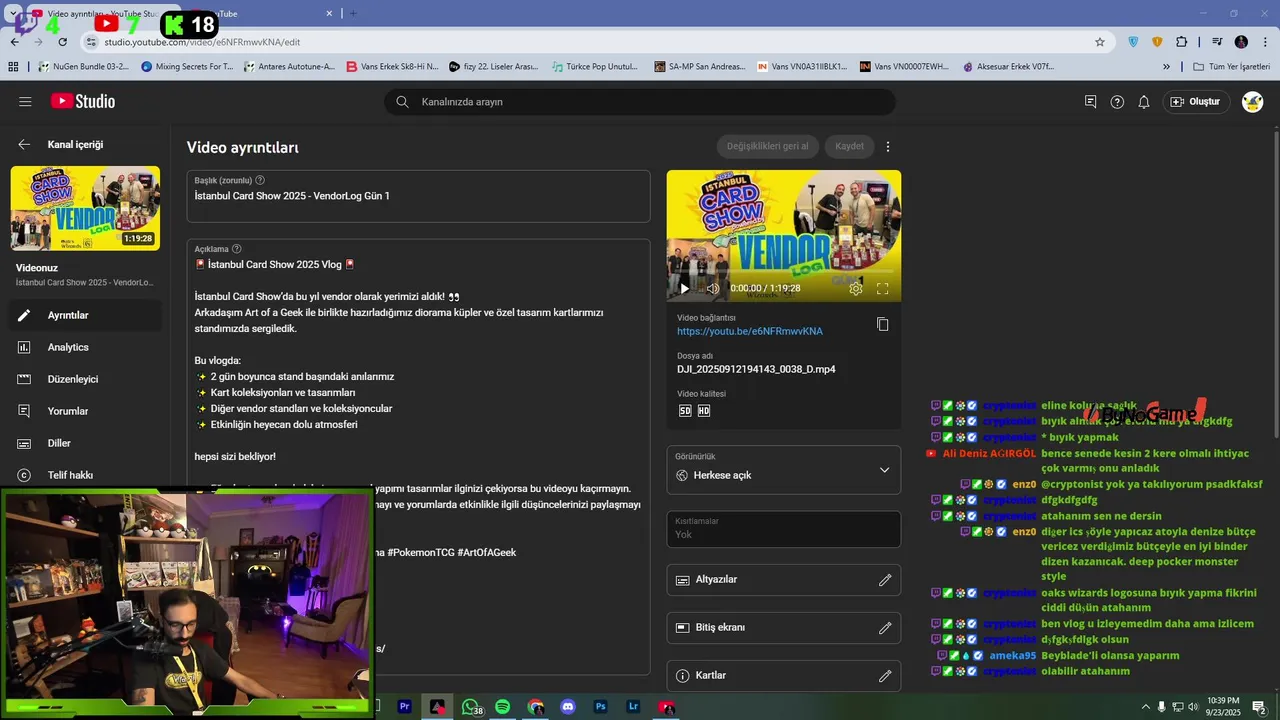Open the Chrome extensions puzzle icon

click(1181, 42)
